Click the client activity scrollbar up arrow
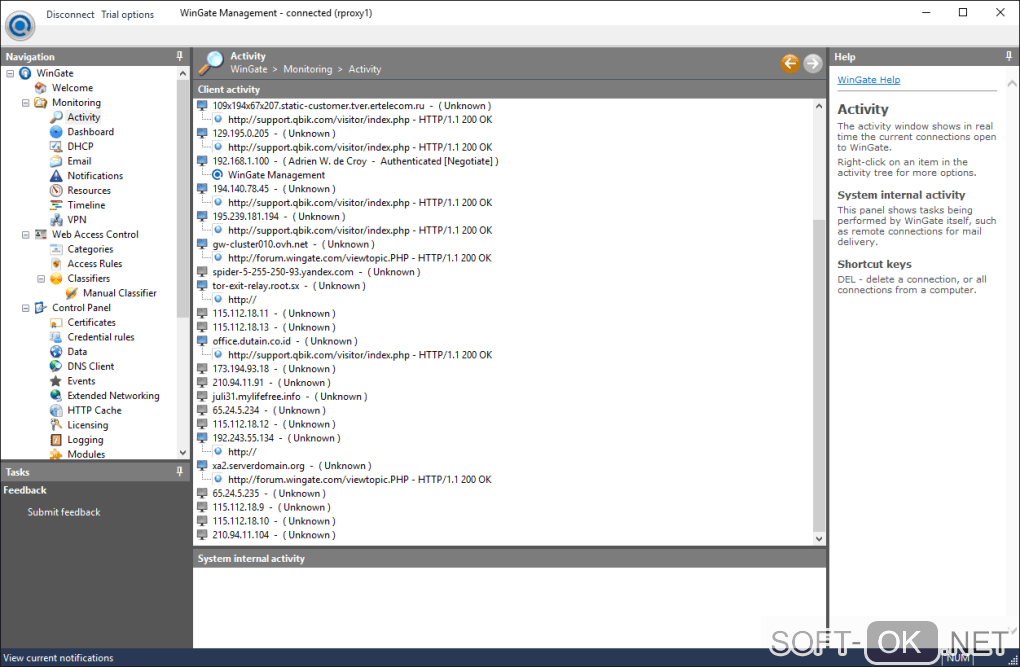 tap(819, 105)
